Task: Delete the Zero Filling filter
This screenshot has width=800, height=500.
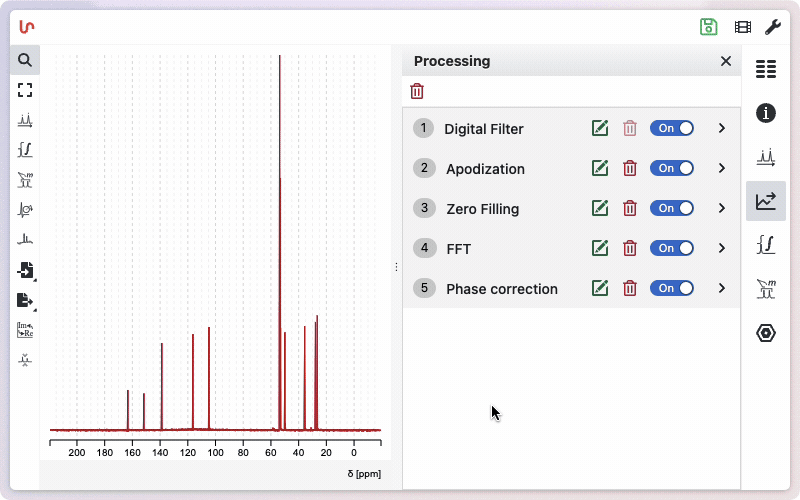Action: pos(630,208)
